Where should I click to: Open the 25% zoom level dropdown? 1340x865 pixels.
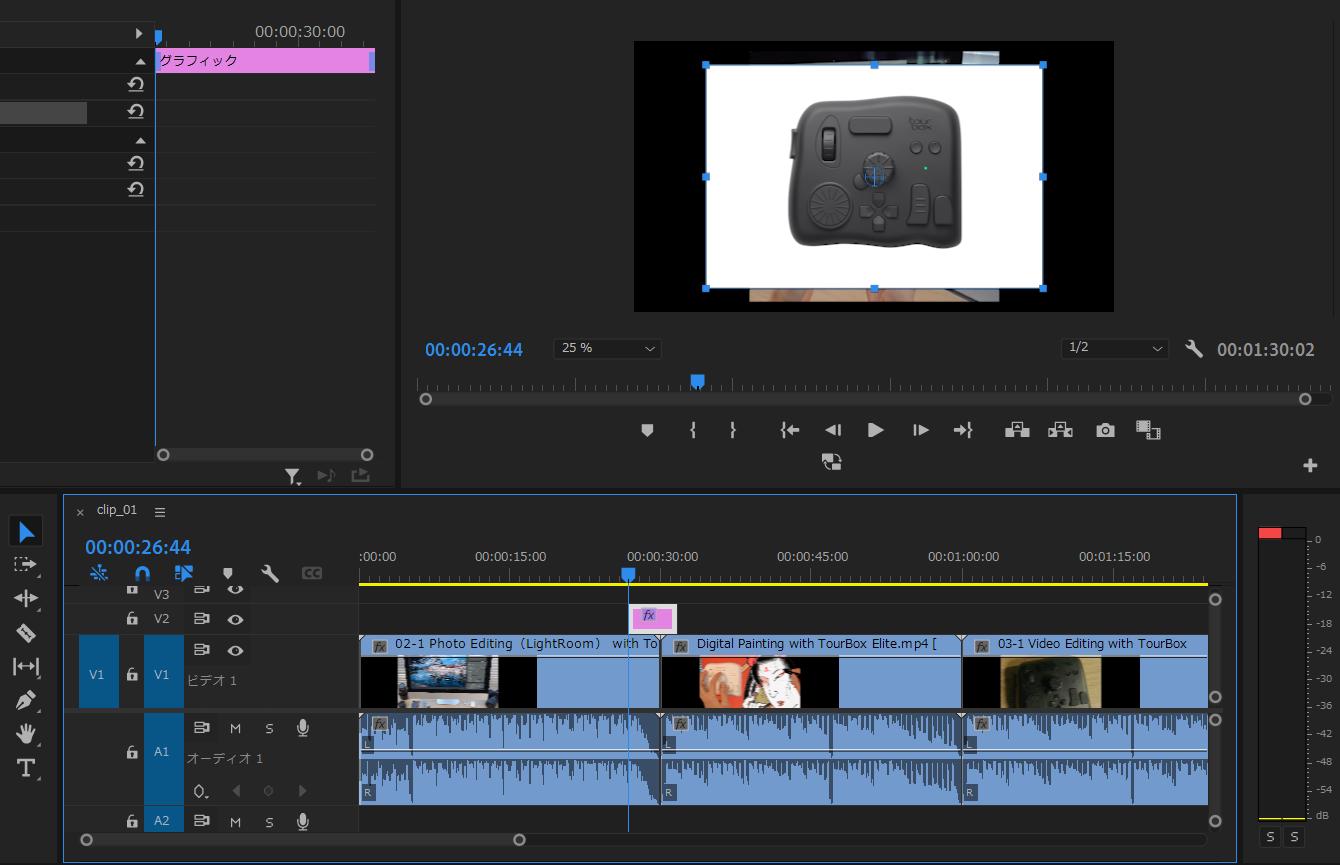606,348
